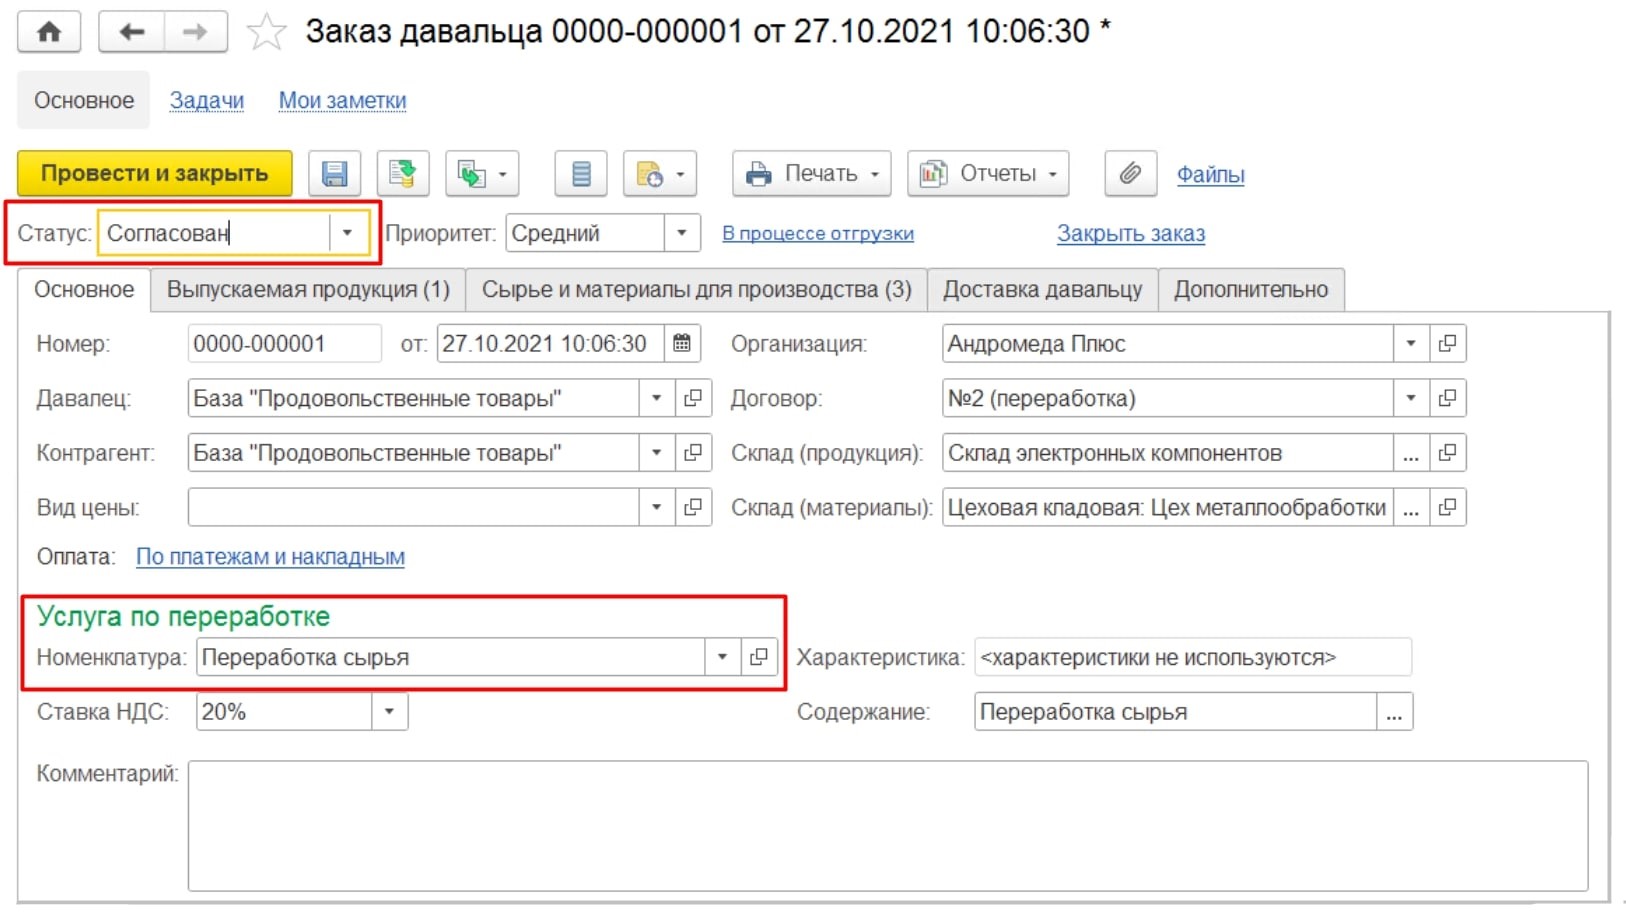Navigate back with left arrow

pos(131,32)
